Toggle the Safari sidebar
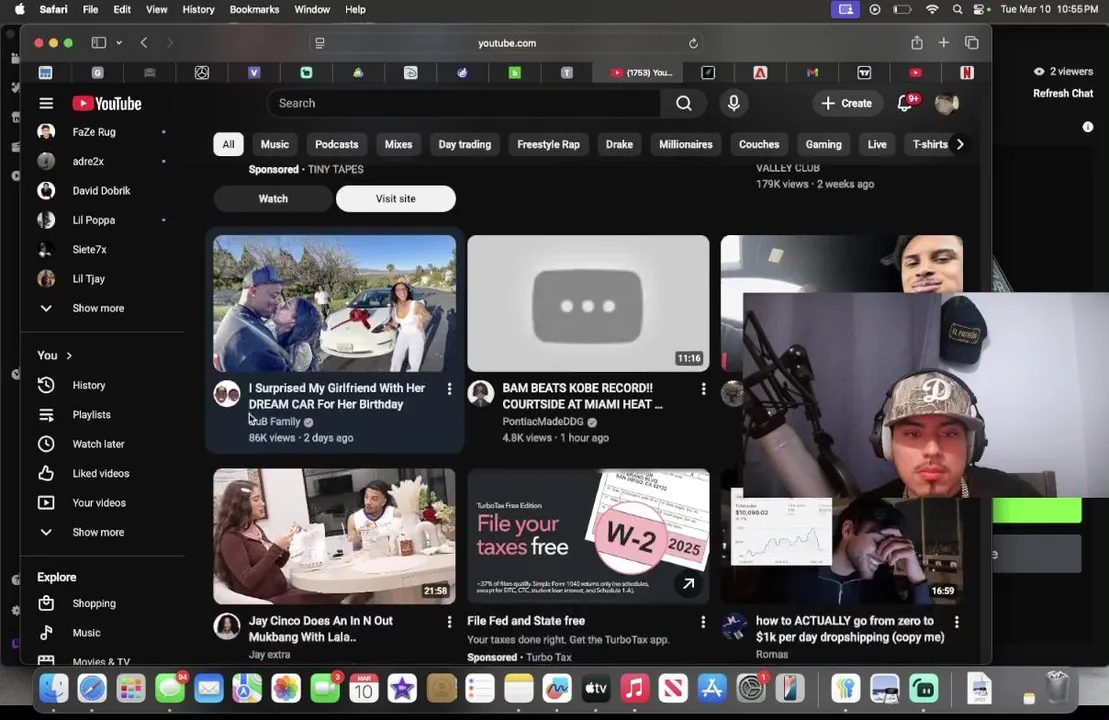The height and width of the screenshot is (720, 1109). pos(99,42)
